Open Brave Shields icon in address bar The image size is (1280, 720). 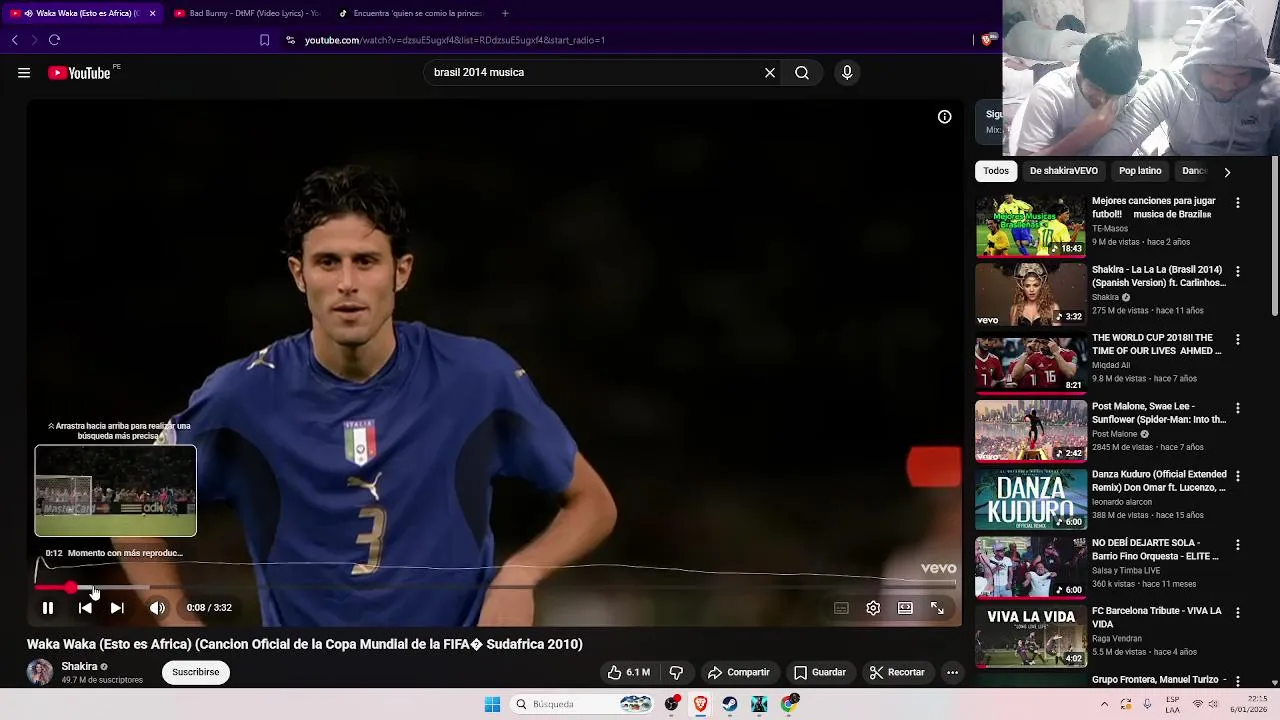click(x=987, y=40)
